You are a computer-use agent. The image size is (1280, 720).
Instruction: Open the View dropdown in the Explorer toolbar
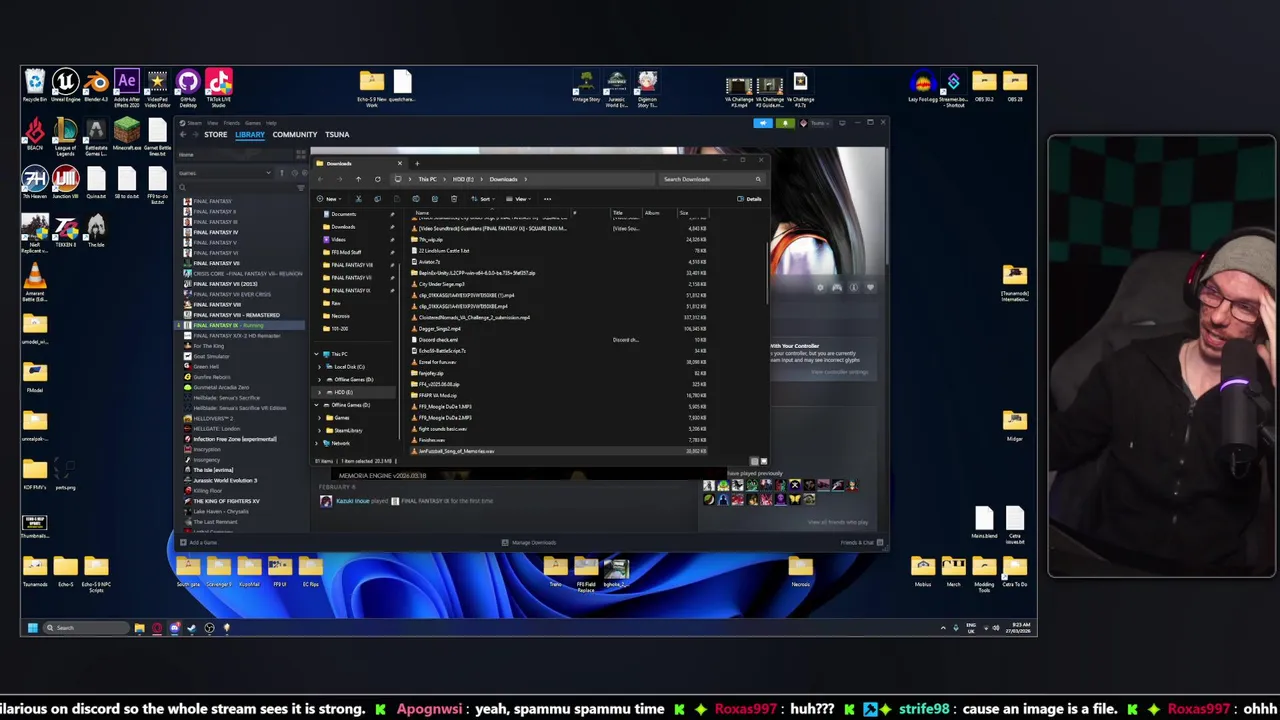click(521, 199)
